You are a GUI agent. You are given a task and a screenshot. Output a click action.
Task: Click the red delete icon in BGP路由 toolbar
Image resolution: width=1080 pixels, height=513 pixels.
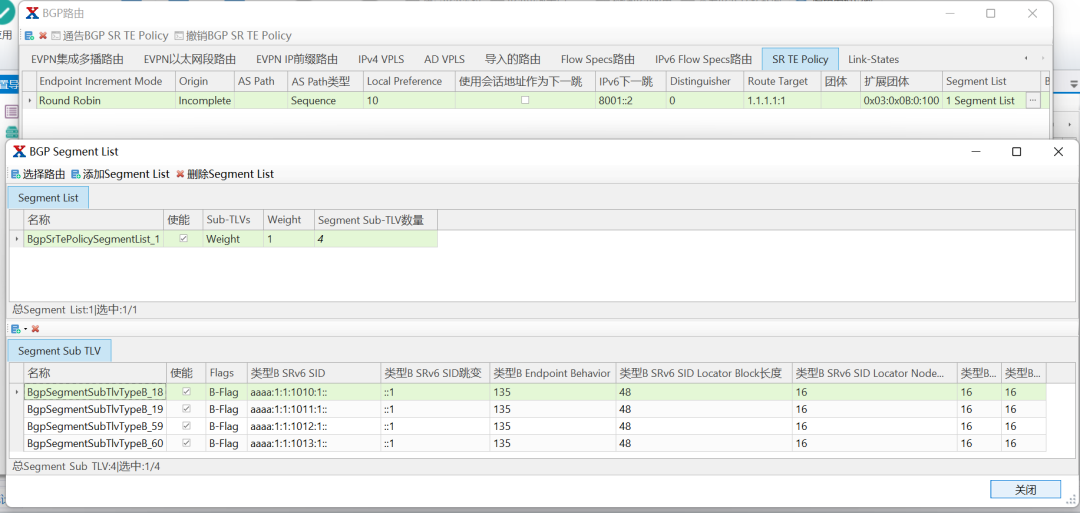coord(43,36)
